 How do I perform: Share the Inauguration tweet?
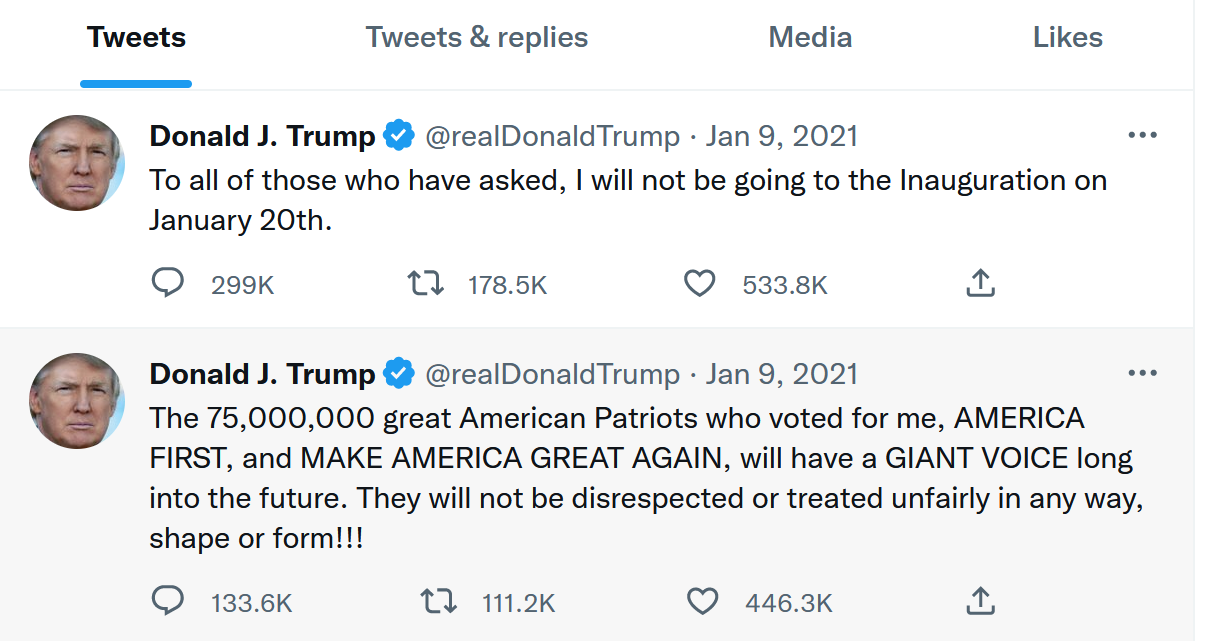click(x=980, y=284)
